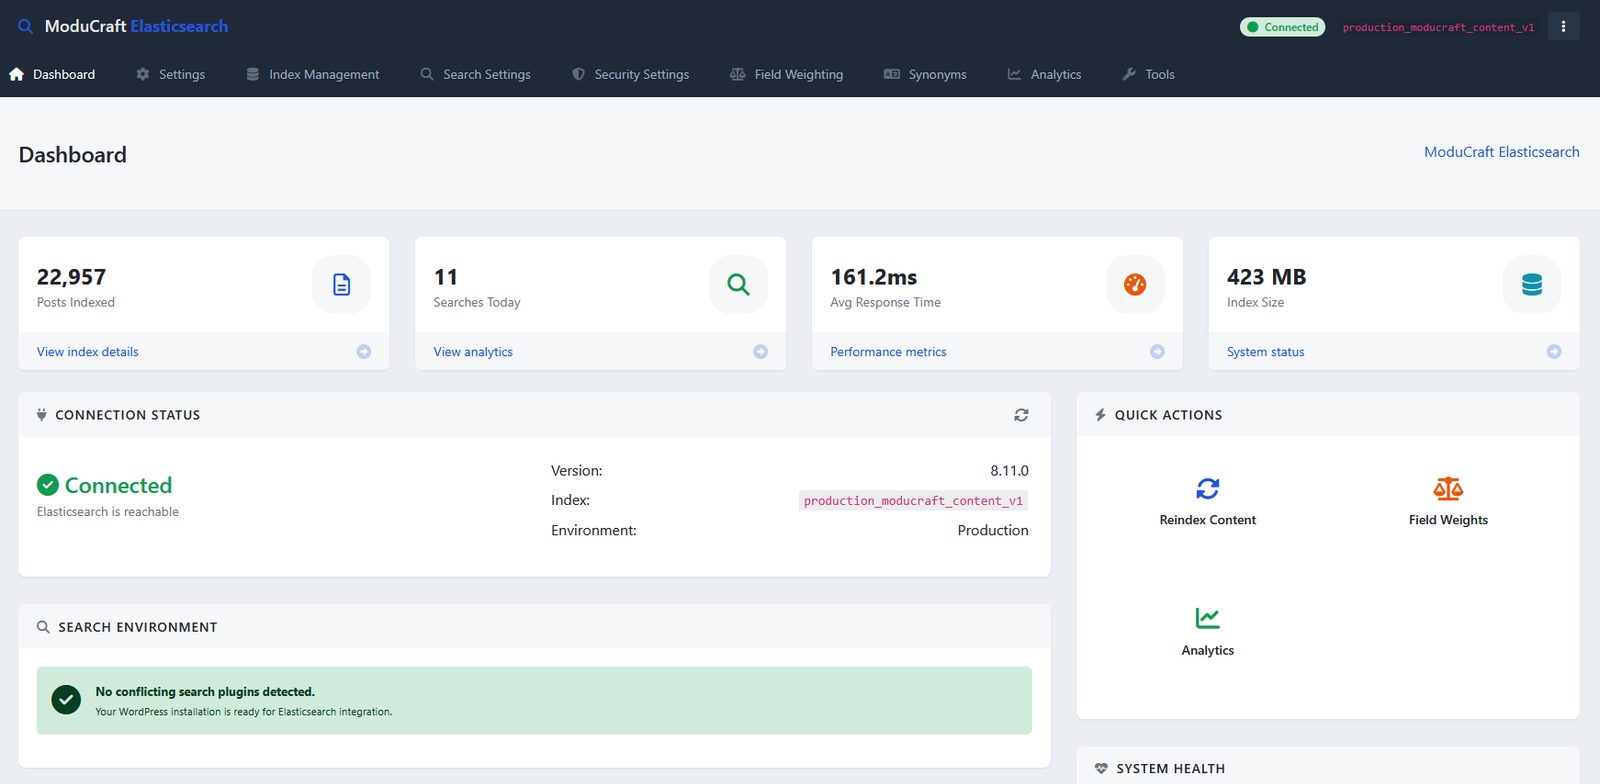Click the Elasticsearch is reachable text
The height and width of the screenshot is (784, 1600).
coord(108,512)
